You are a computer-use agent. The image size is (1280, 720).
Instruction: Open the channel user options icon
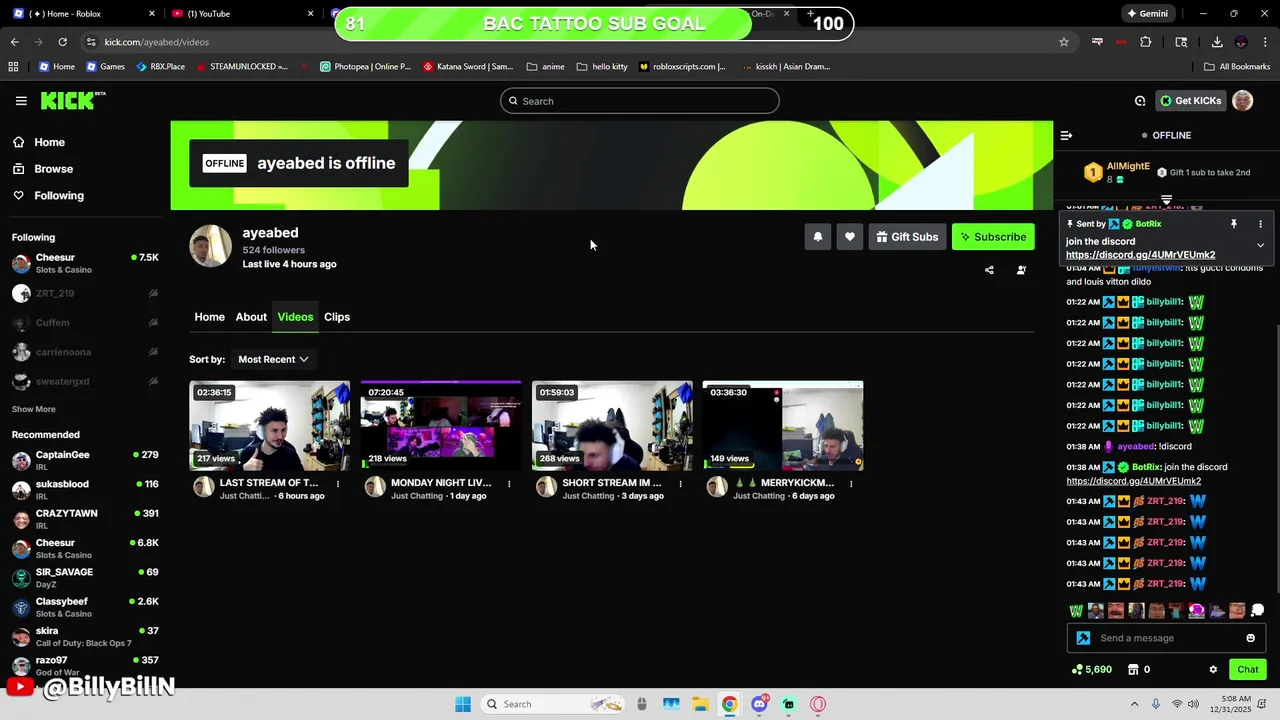pyautogui.click(x=1021, y=270)
